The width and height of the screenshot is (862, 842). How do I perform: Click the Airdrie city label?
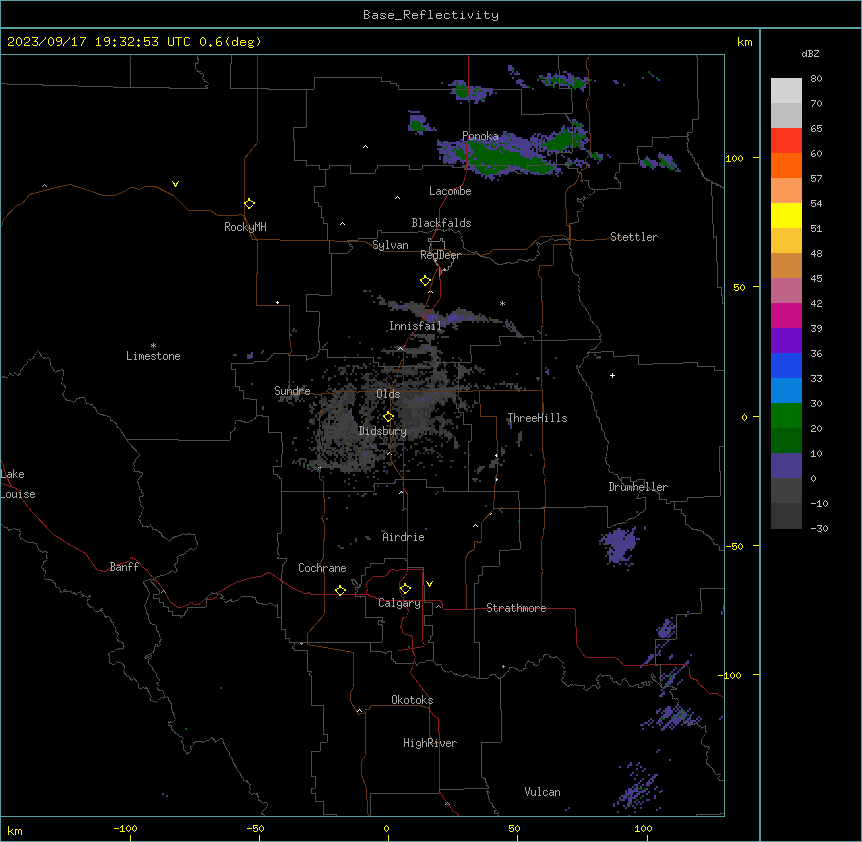click(404, 537)
